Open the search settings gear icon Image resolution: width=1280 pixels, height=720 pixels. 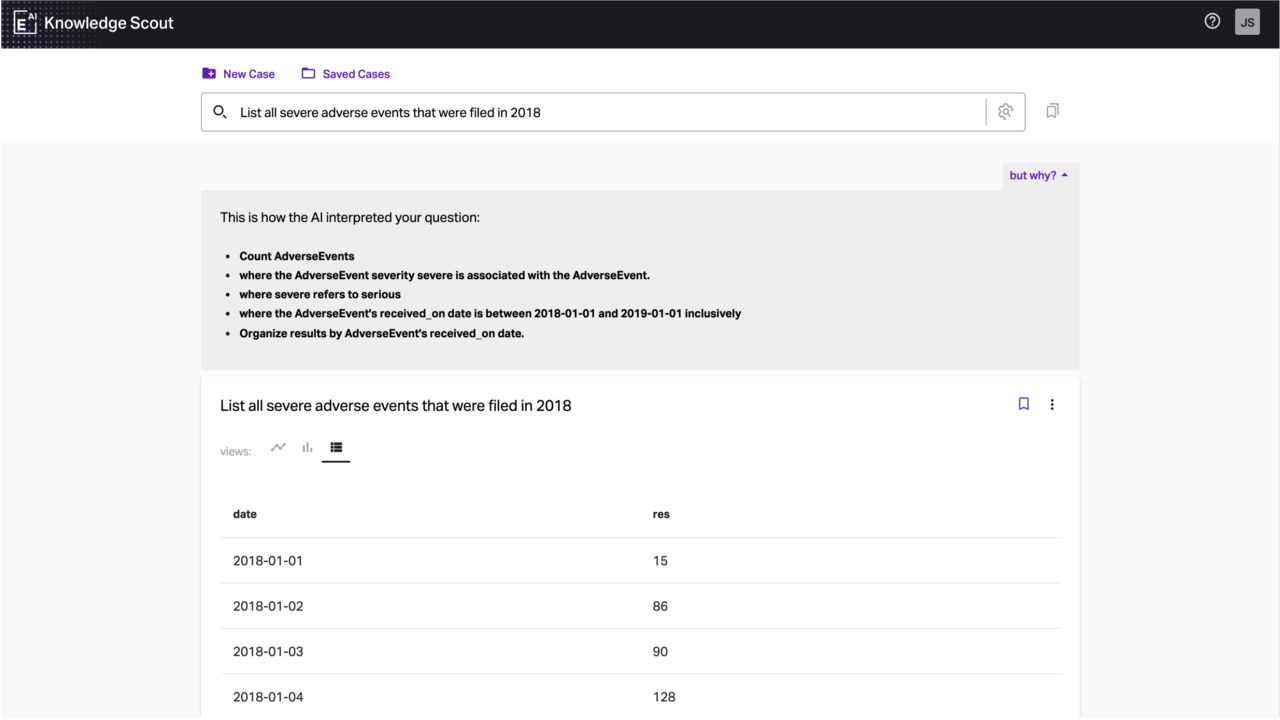tap(1006, 112)
